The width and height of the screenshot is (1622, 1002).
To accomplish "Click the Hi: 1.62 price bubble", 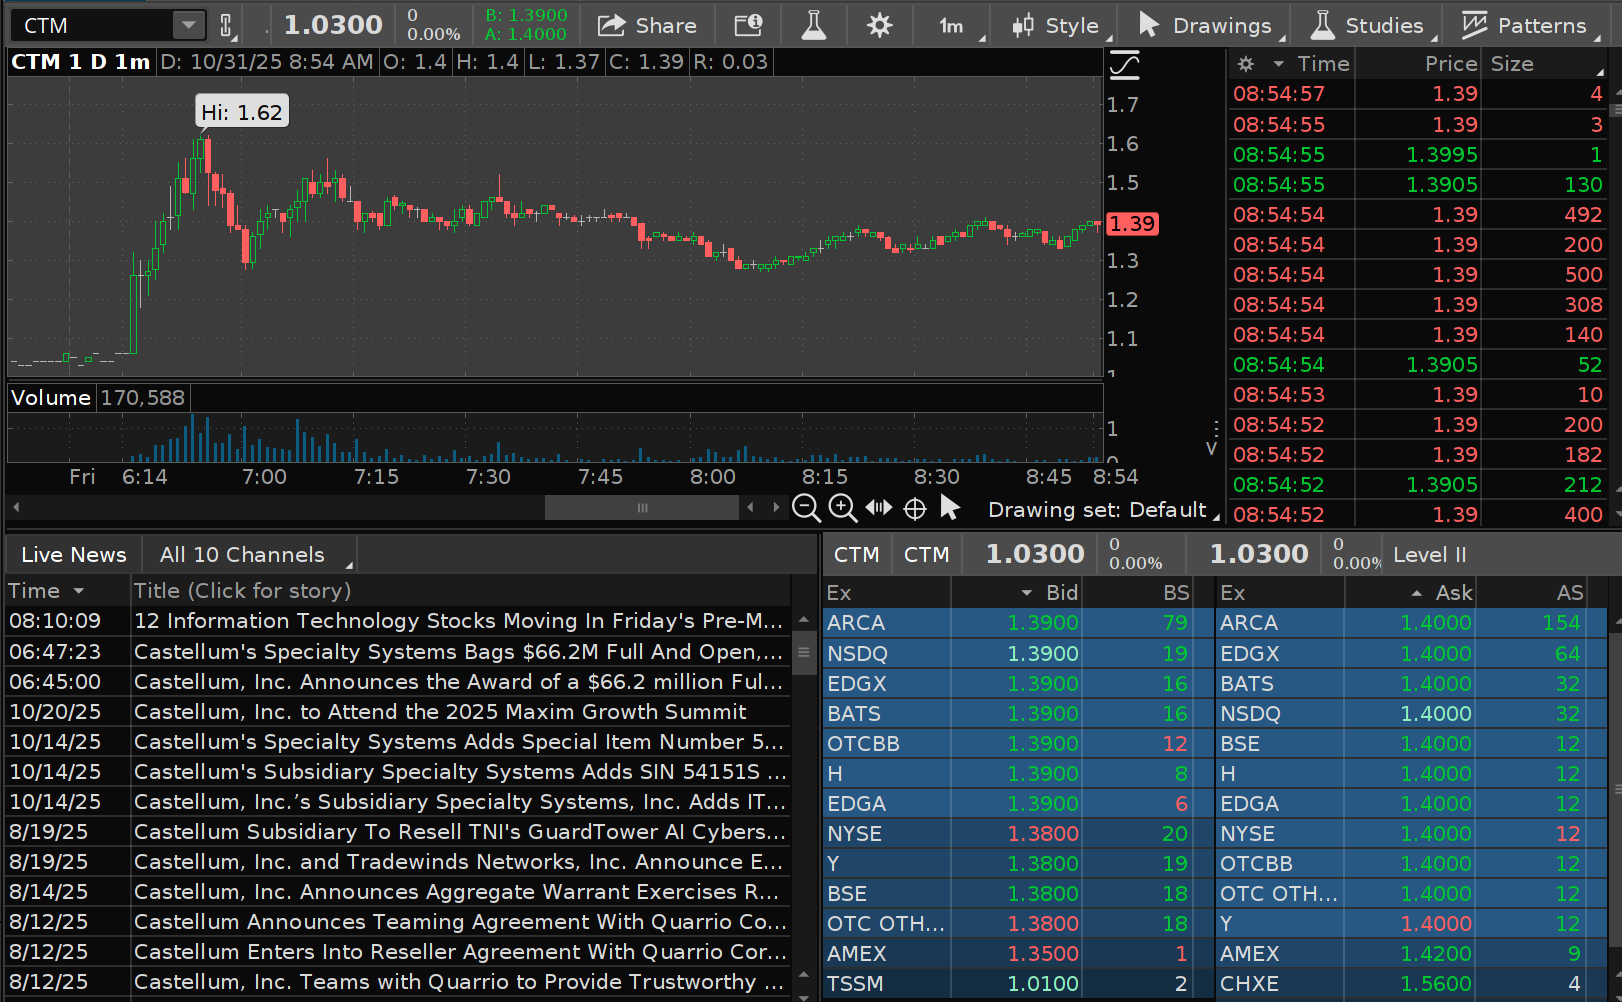I will [x=242, y=112].
